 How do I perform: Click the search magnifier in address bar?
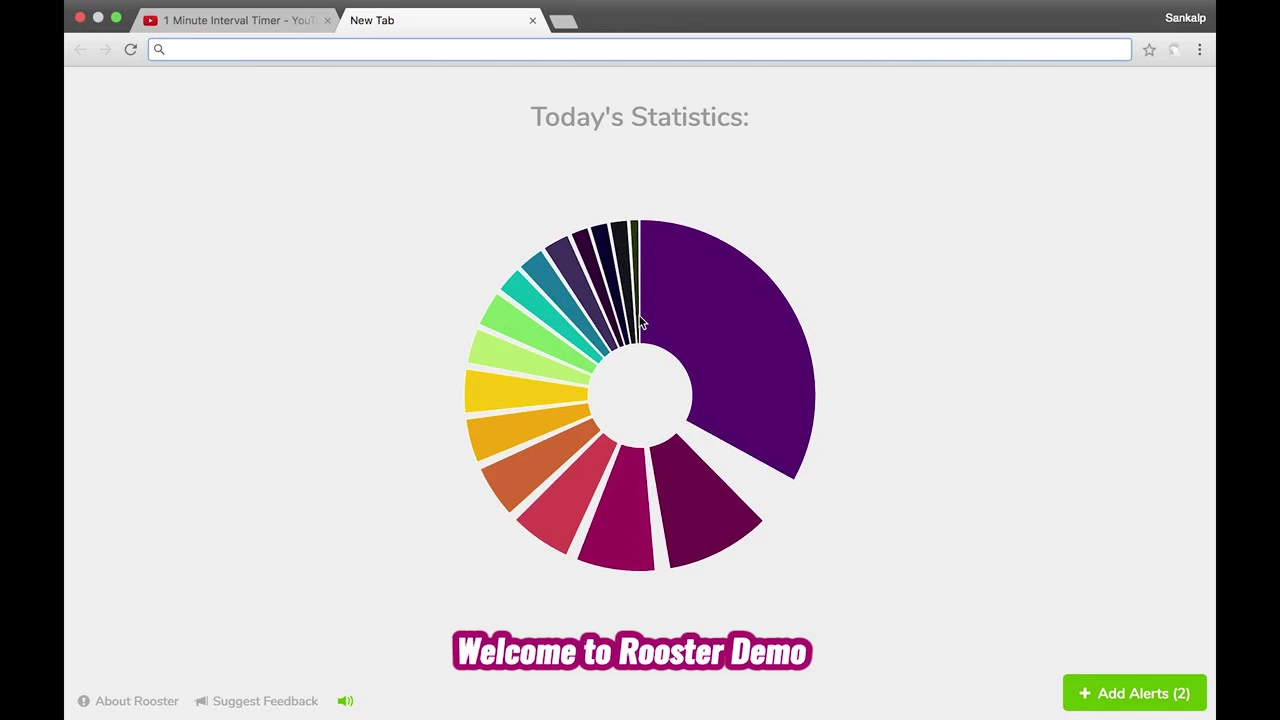point(159,49)
